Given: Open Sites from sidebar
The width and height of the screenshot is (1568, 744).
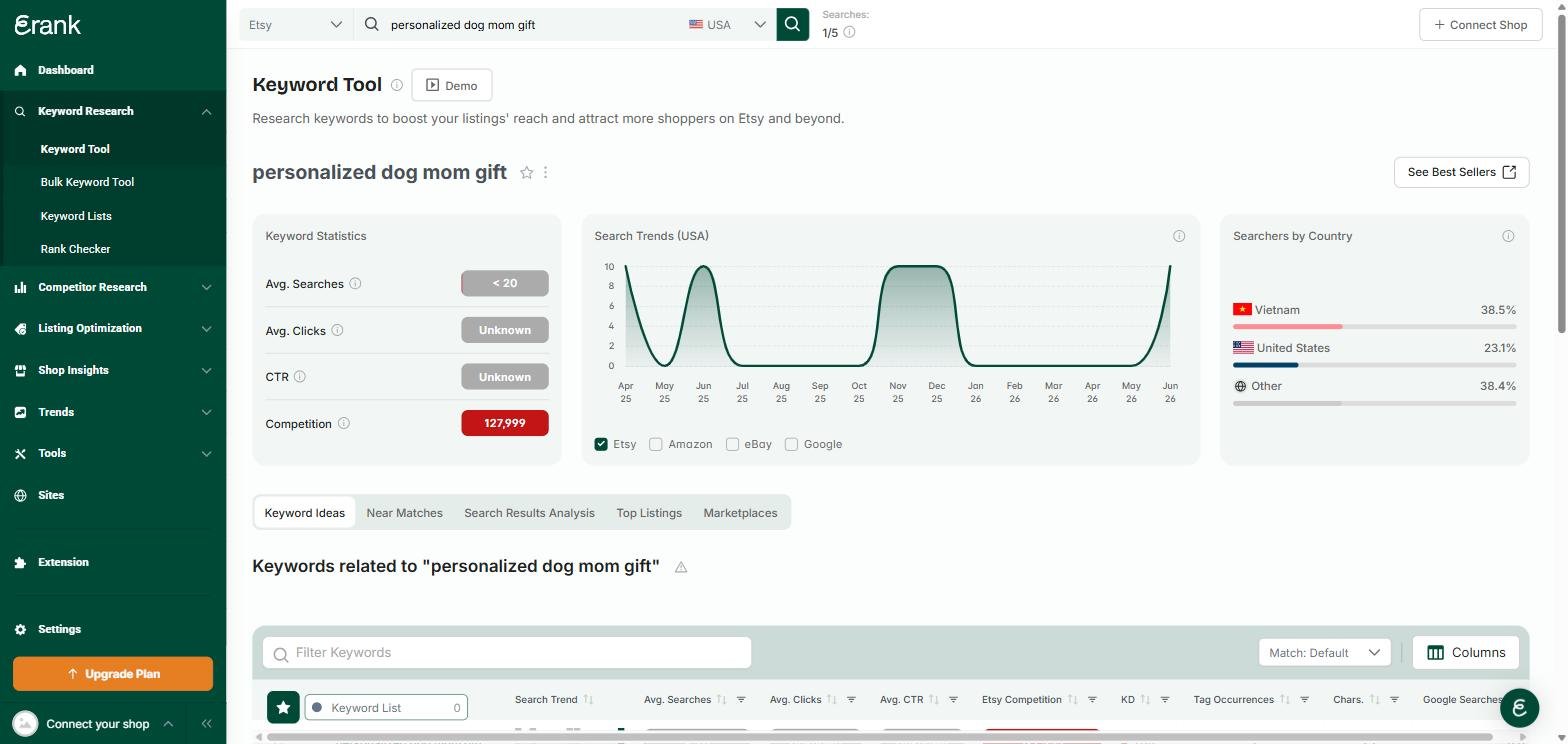Looking at the screenshot, I should (51, 495).
